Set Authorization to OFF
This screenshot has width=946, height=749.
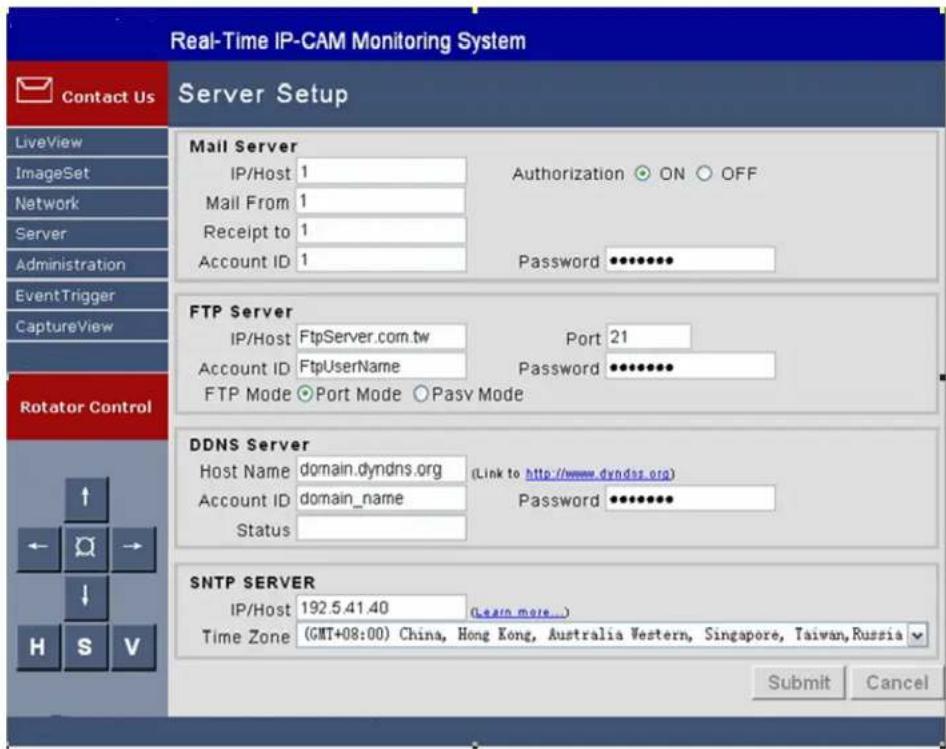pyautogui.click(x=703, y=174)
